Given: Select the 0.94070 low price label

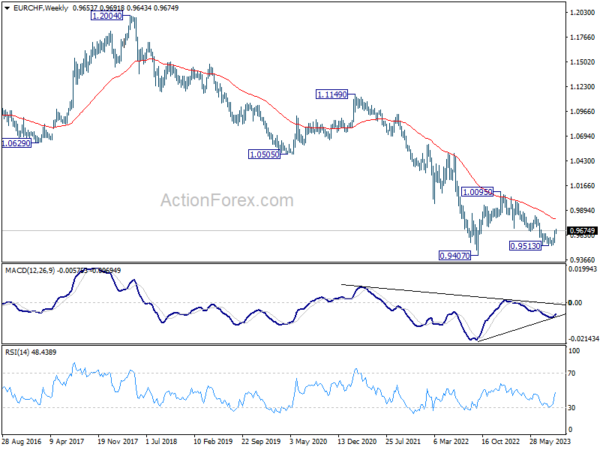Looking at the screenshot, I should click(455, 255).
